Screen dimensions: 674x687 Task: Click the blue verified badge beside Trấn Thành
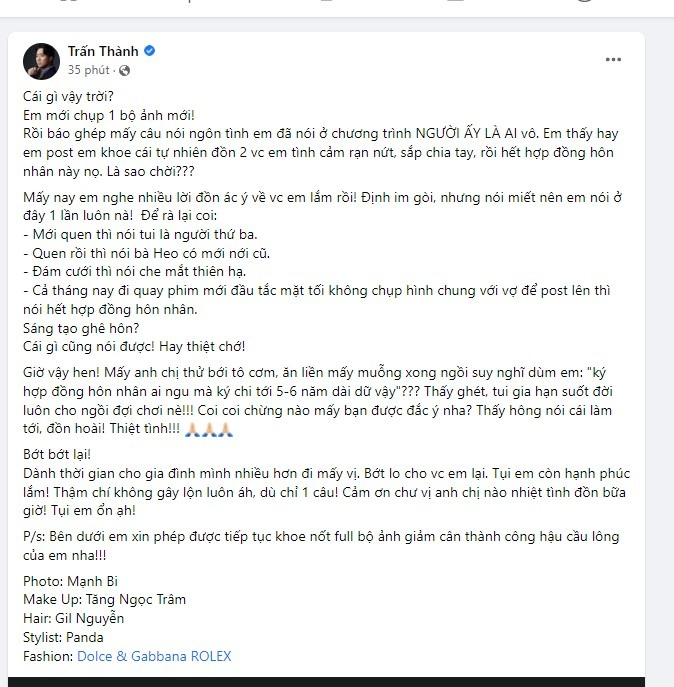[149, 51]
